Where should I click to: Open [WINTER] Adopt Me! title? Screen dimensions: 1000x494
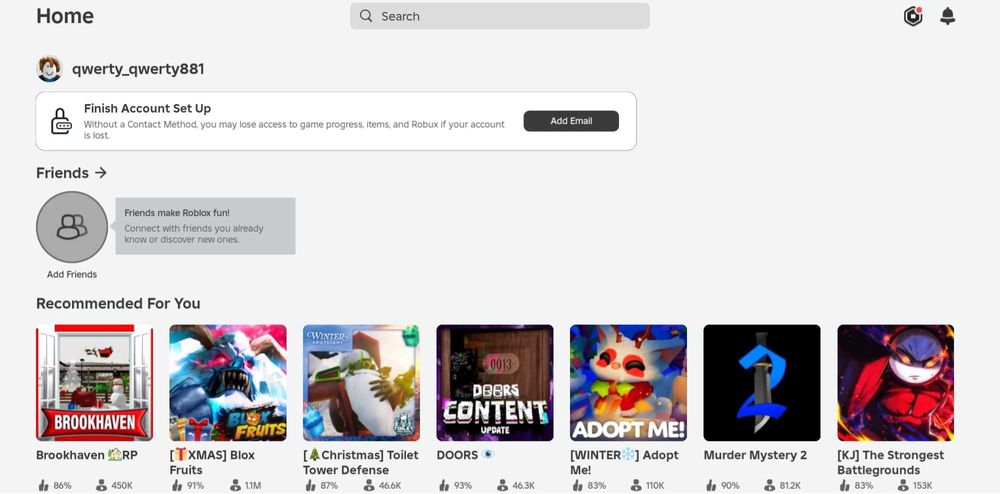(x=624, y=463)
